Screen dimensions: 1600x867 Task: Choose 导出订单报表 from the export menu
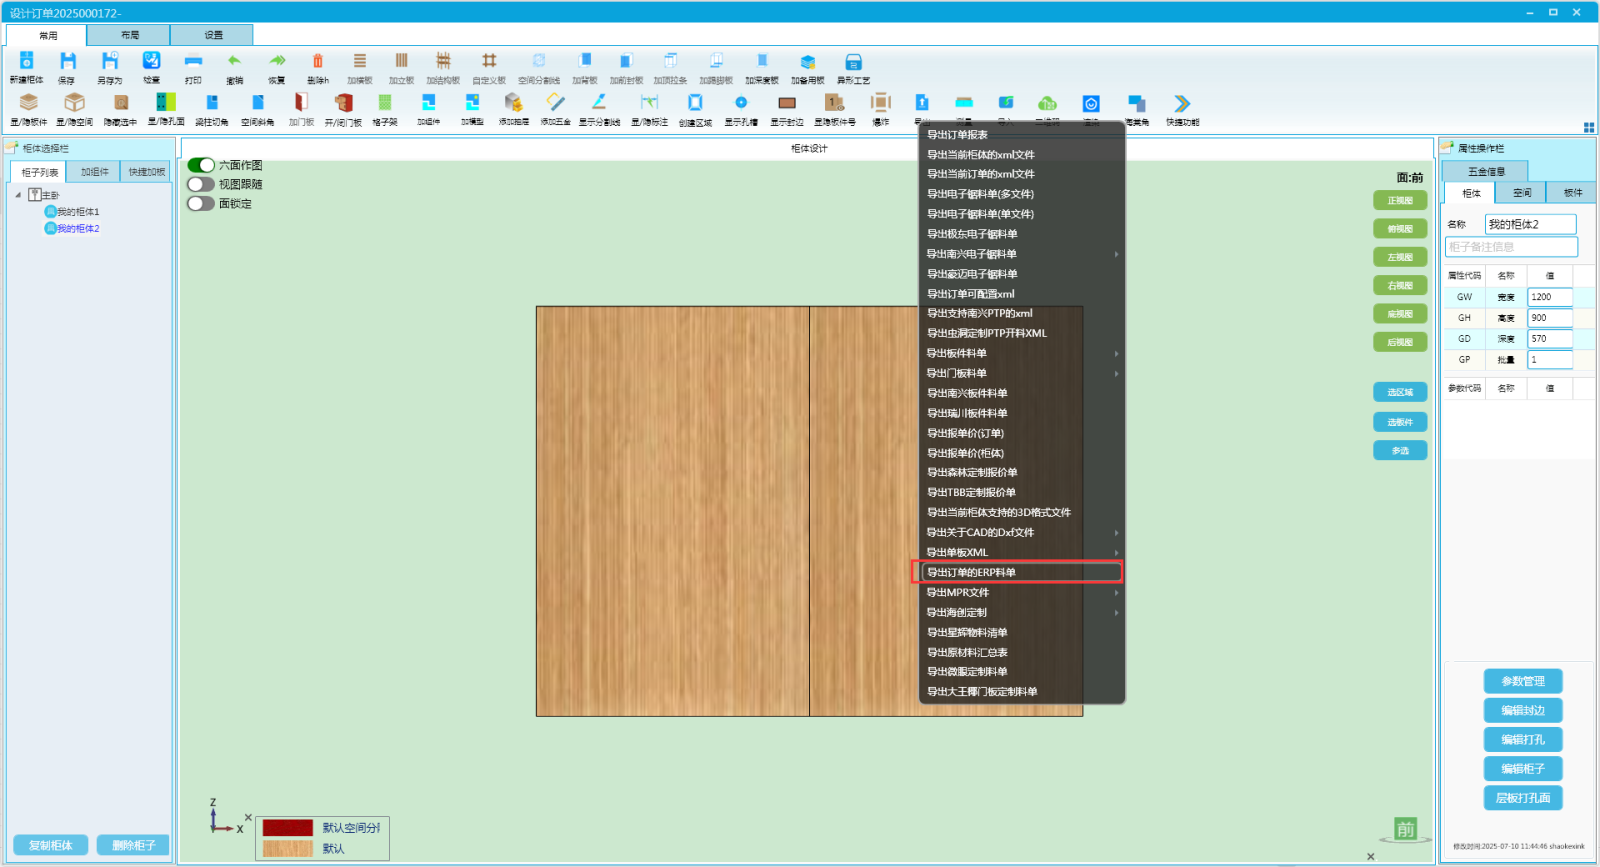coord(1022,135)
